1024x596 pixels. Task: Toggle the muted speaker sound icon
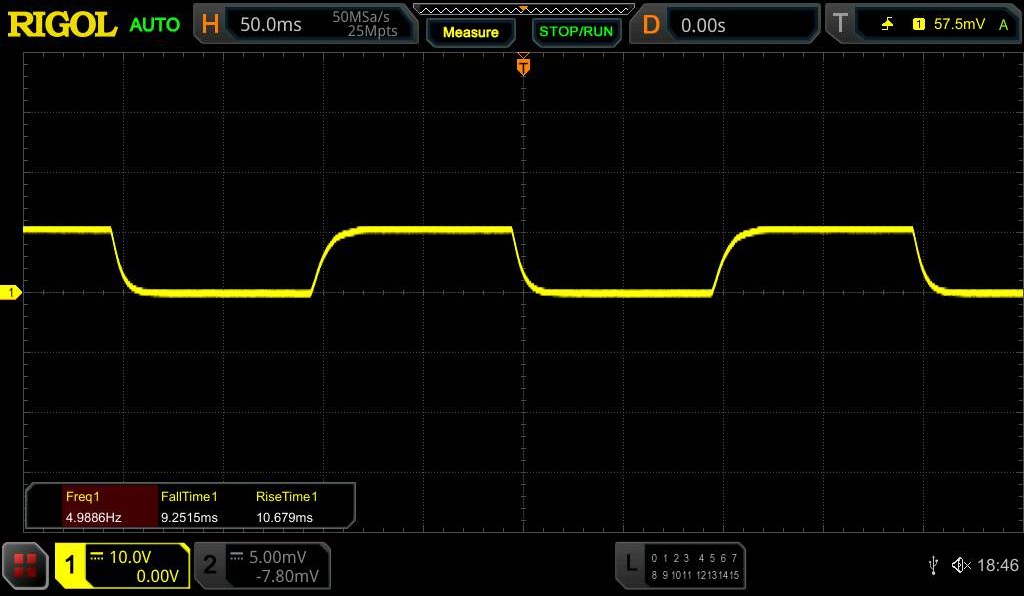[x=960, y=566]
